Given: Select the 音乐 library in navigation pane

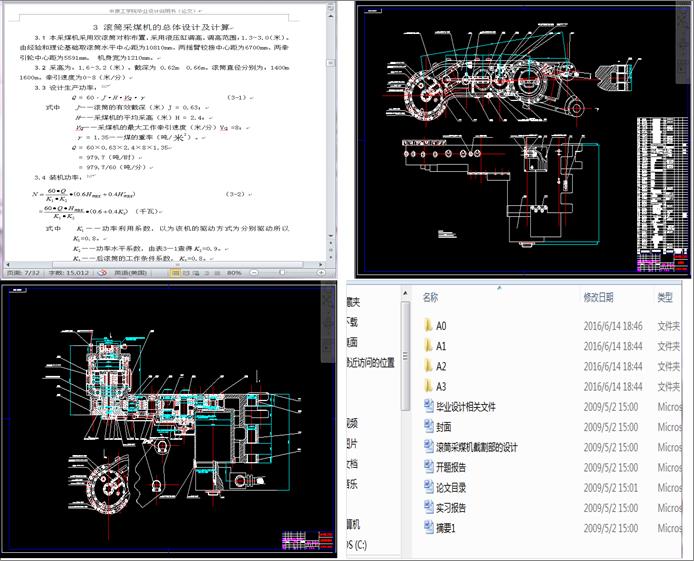Looking at the screenshot, I should click(x=353, y=484).
